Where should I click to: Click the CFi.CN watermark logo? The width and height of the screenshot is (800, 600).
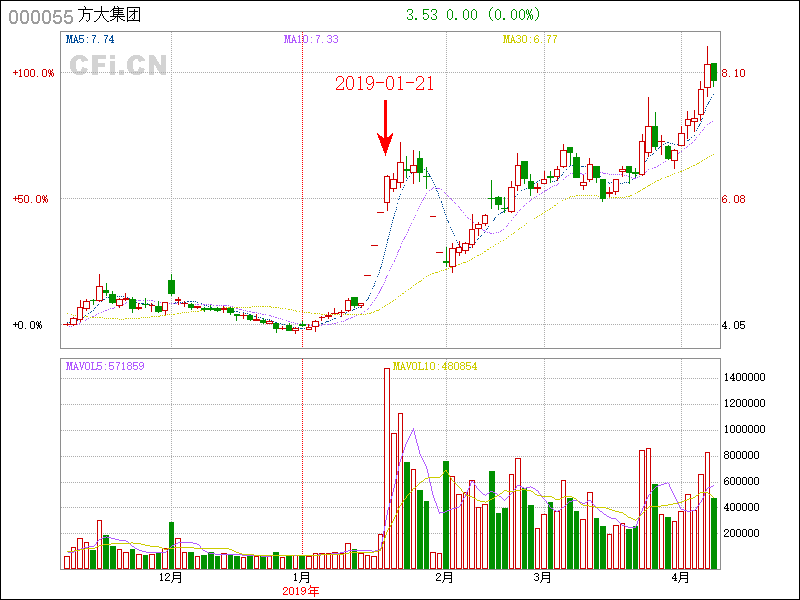pos(117,66)
